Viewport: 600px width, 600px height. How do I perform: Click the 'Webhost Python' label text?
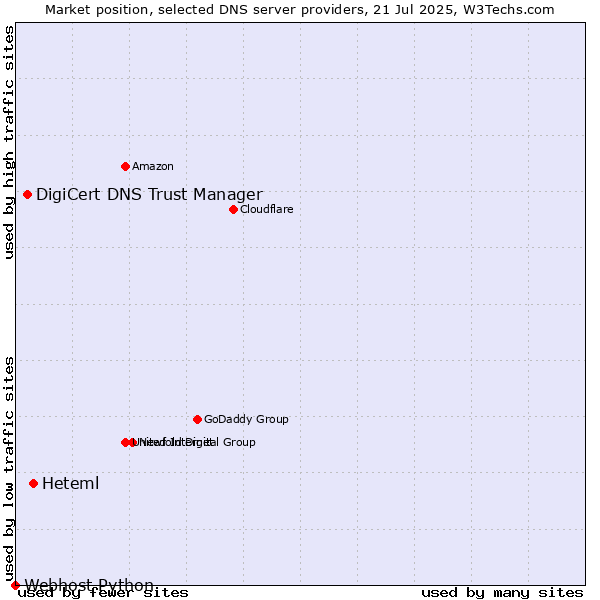[x=89, y=585]
